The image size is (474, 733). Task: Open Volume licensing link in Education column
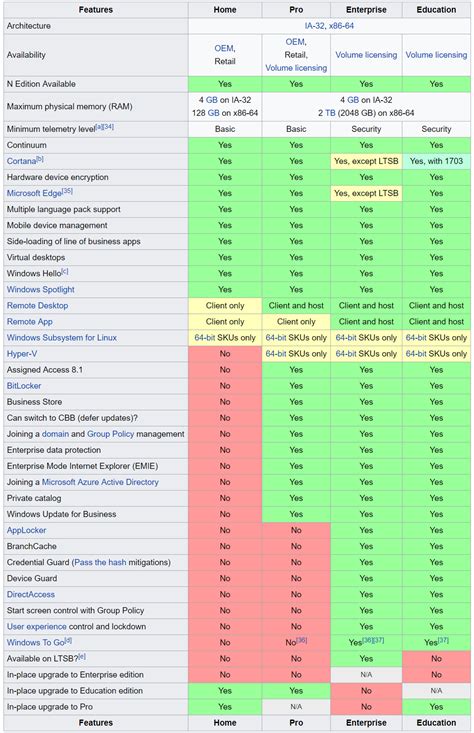(x=436, y=55)
